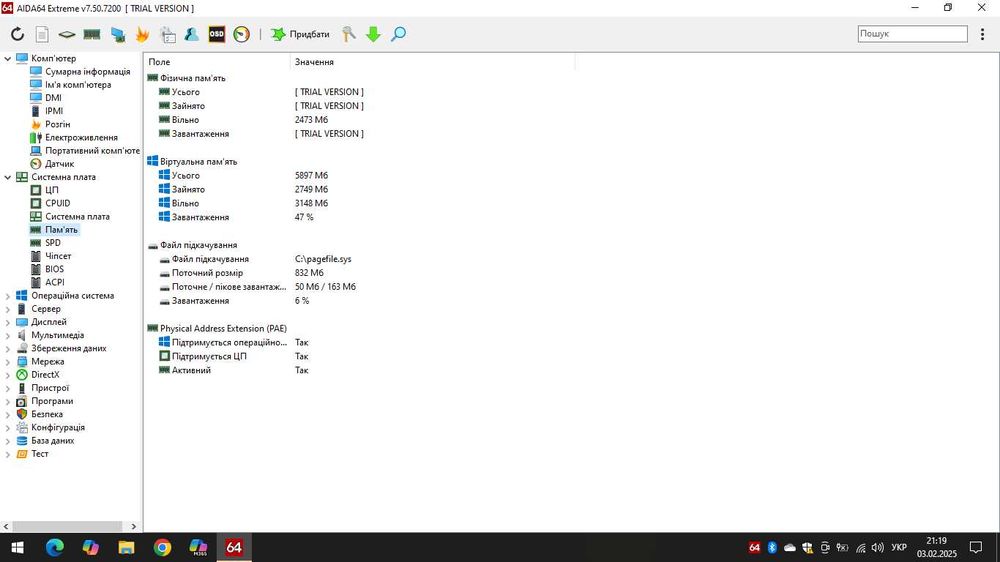The width and height of the screenshot is (1000, 562).
Task: Select Програми in the tree
Action: [x=52, y=401]
